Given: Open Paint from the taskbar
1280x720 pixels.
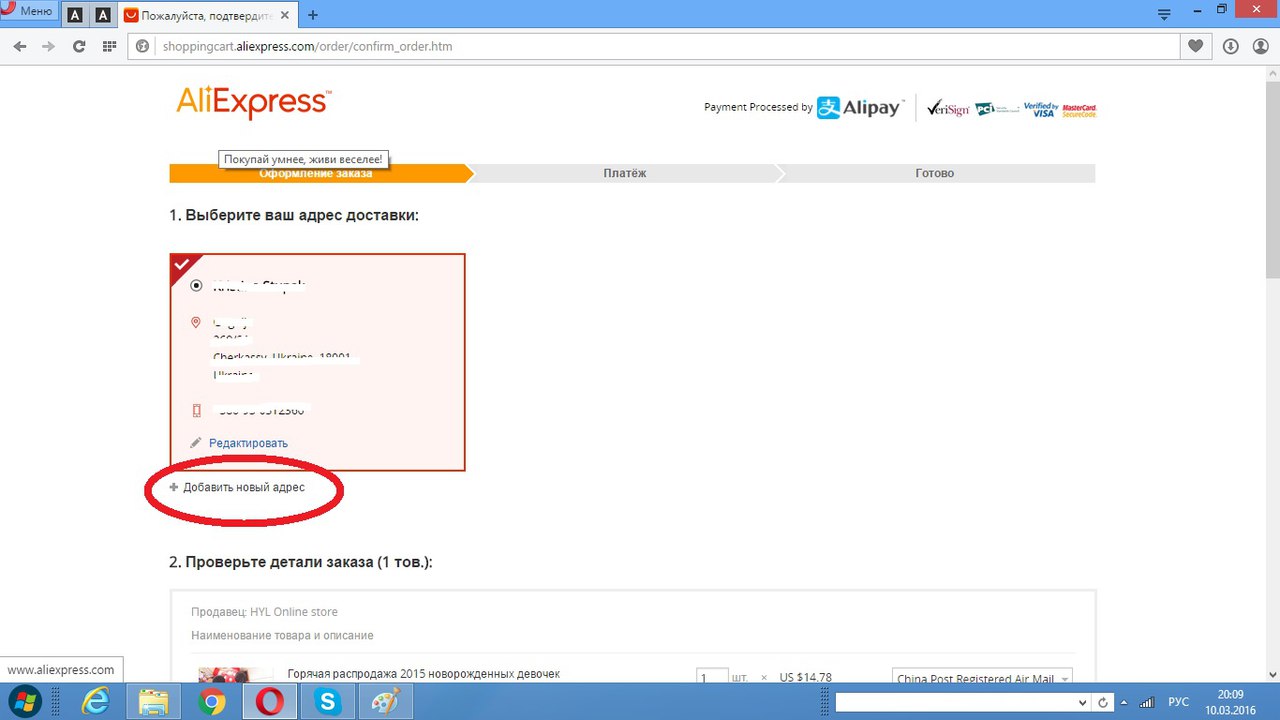Looking at the screenshot, I should (385, 702).
